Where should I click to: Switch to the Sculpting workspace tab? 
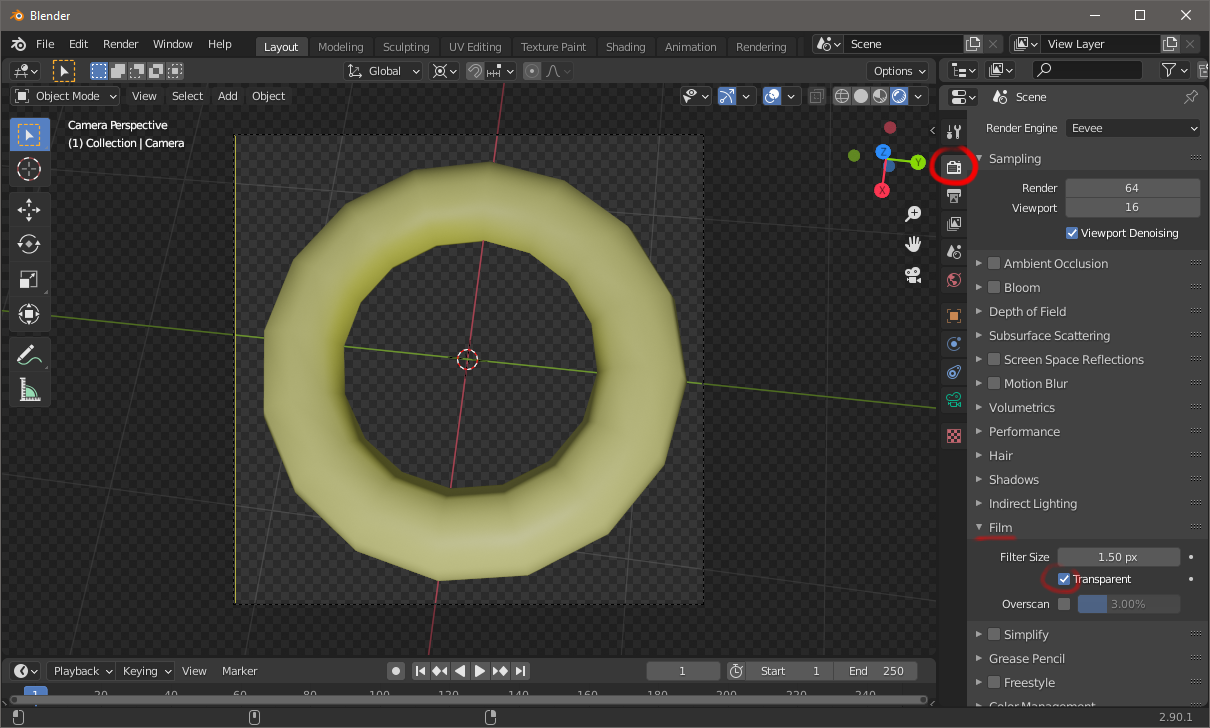pyautogui.click(x=406, y=47)
